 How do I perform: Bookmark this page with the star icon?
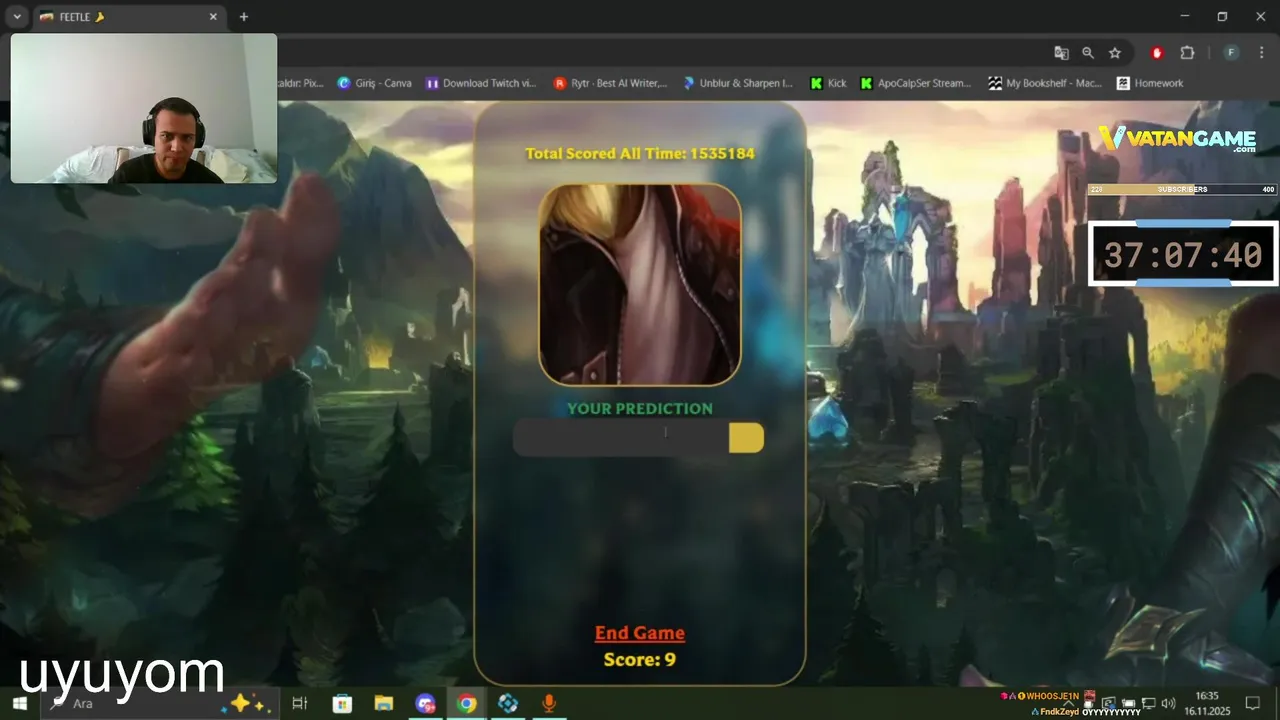click(1115, 53)
